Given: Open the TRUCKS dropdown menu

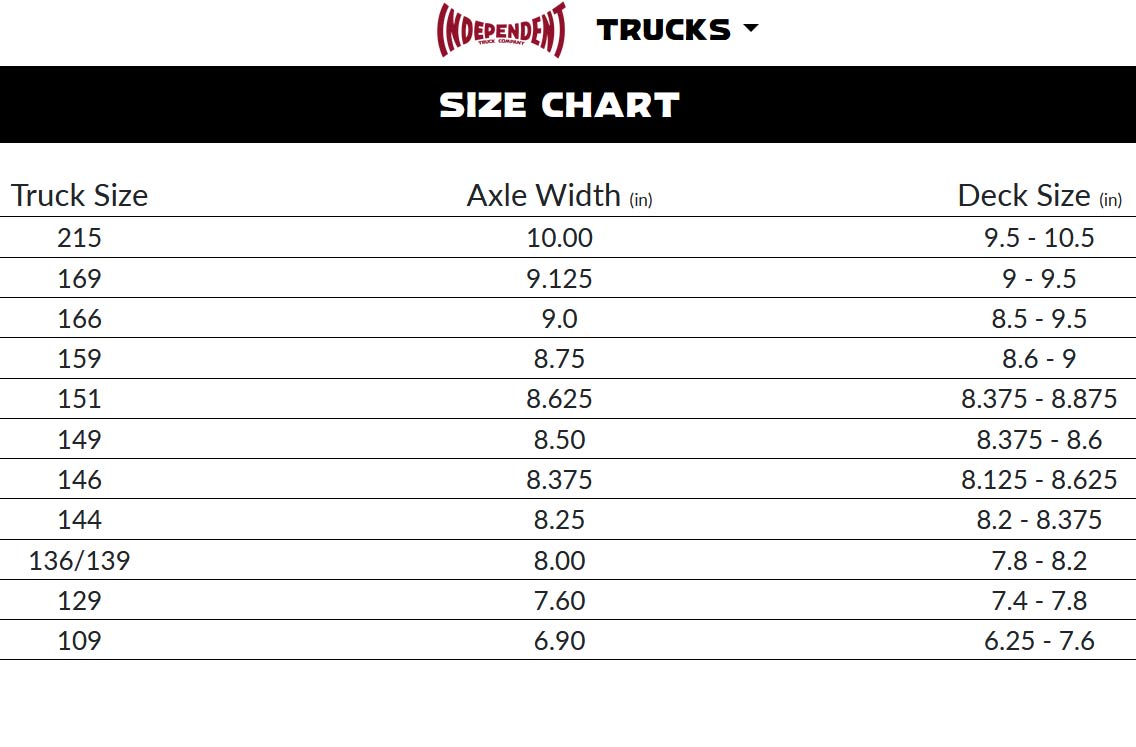Looking at the screenshot, I should (x=677, y=30).
